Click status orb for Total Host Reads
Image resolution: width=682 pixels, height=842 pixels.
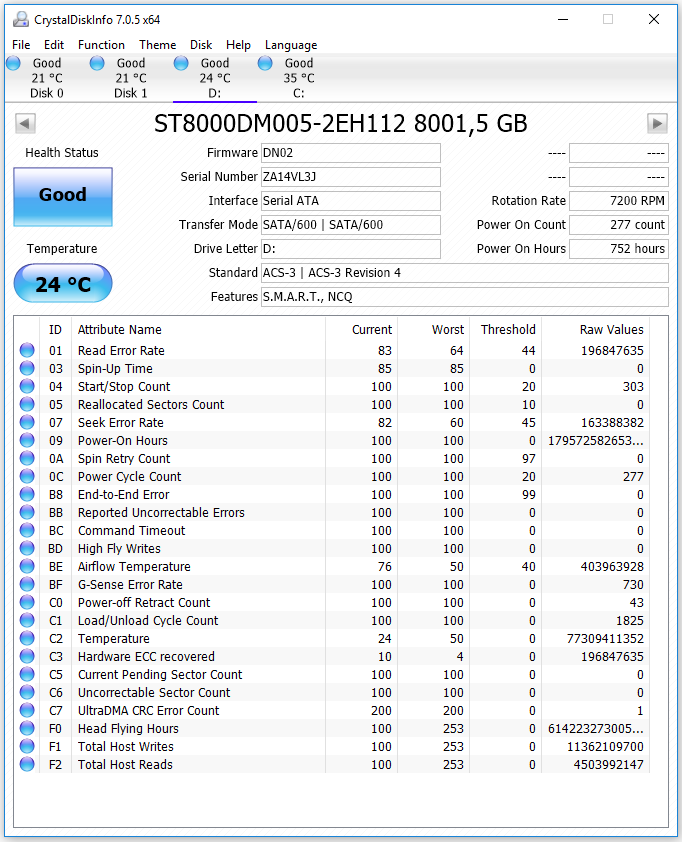[x=27, y=764]
